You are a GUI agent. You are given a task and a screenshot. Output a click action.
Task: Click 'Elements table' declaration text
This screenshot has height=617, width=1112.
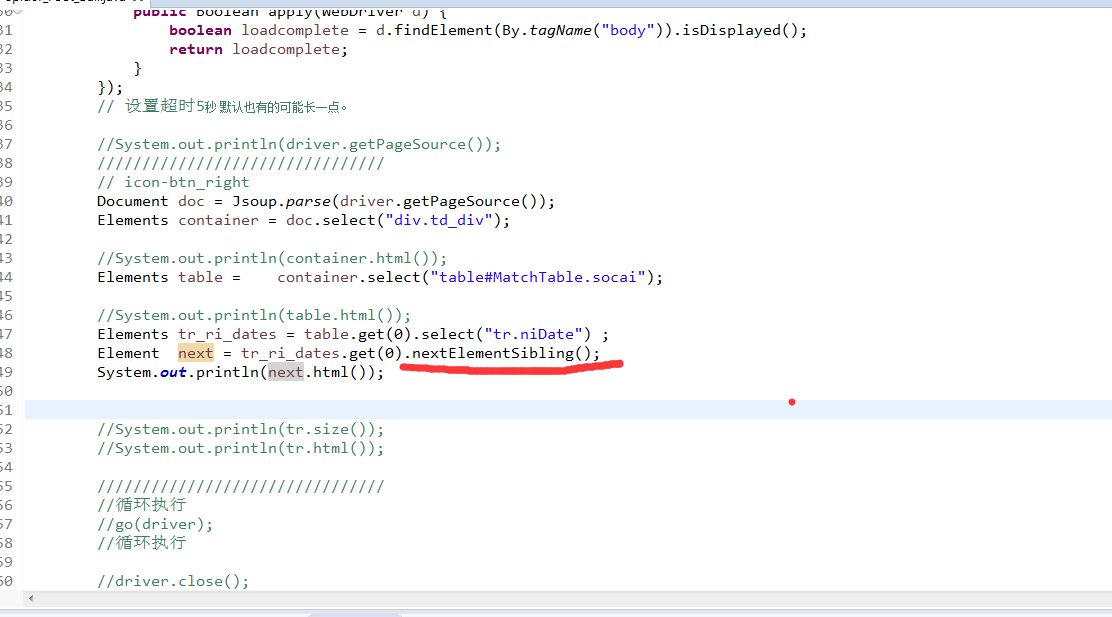coord(160,277)
